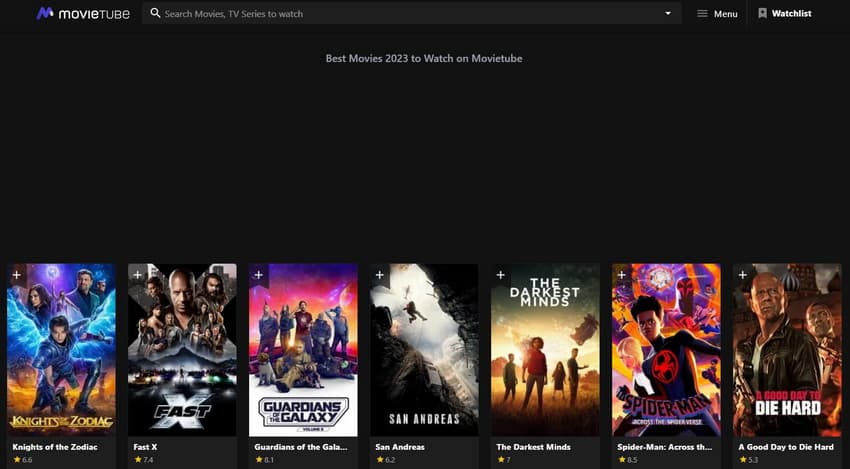
Task: Click the A Good Day to Die Hard title
Action: (785, 447)
